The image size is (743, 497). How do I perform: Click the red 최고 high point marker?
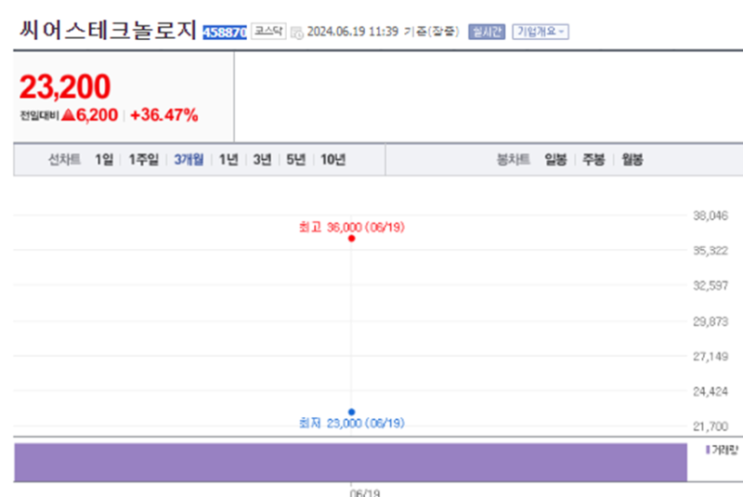pos(352,238)
